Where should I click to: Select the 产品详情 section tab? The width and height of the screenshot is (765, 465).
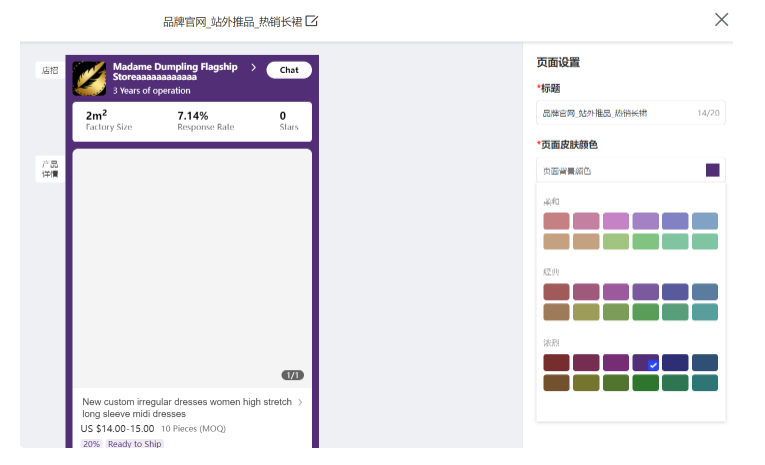tap(48, 168)
